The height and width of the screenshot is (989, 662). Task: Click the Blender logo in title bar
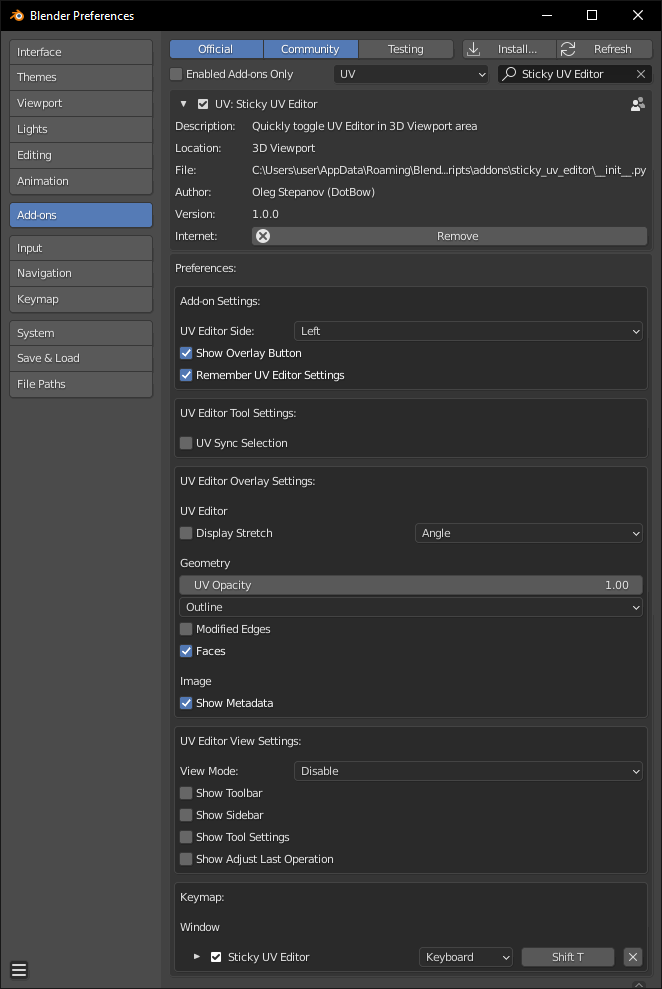click(16, 15)
